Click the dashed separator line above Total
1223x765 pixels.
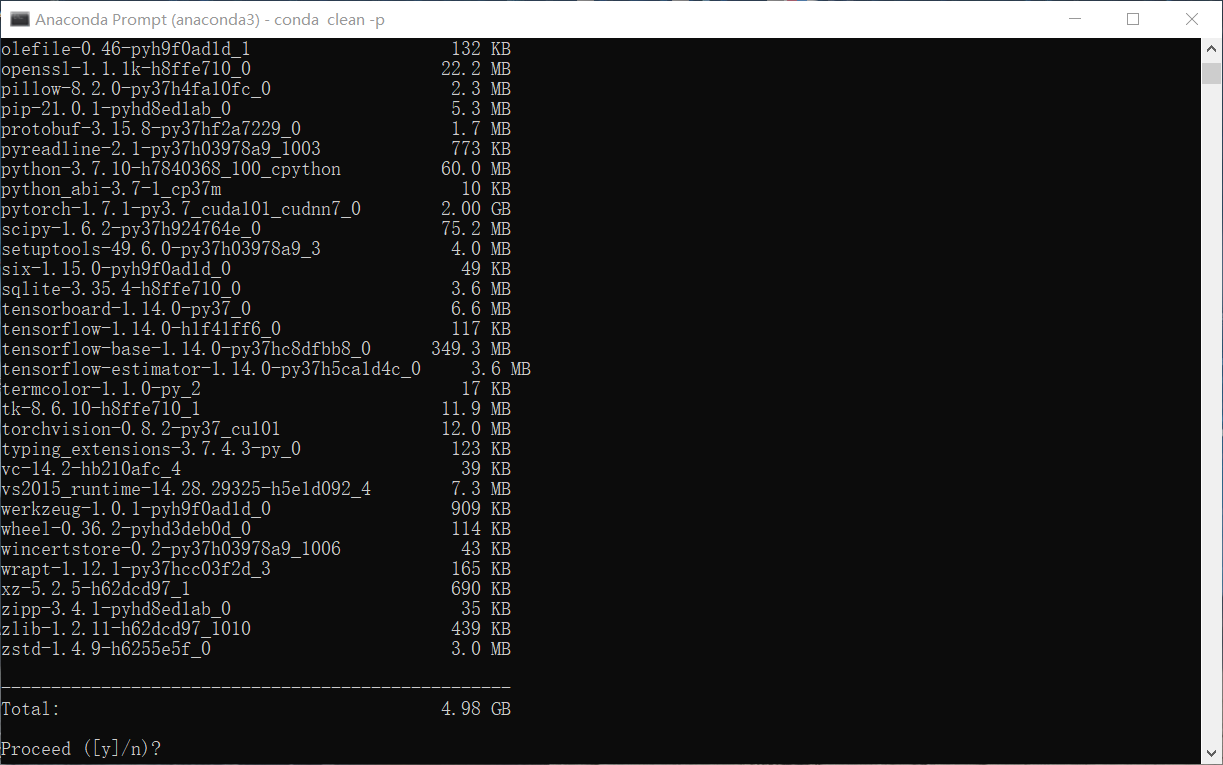255,685
